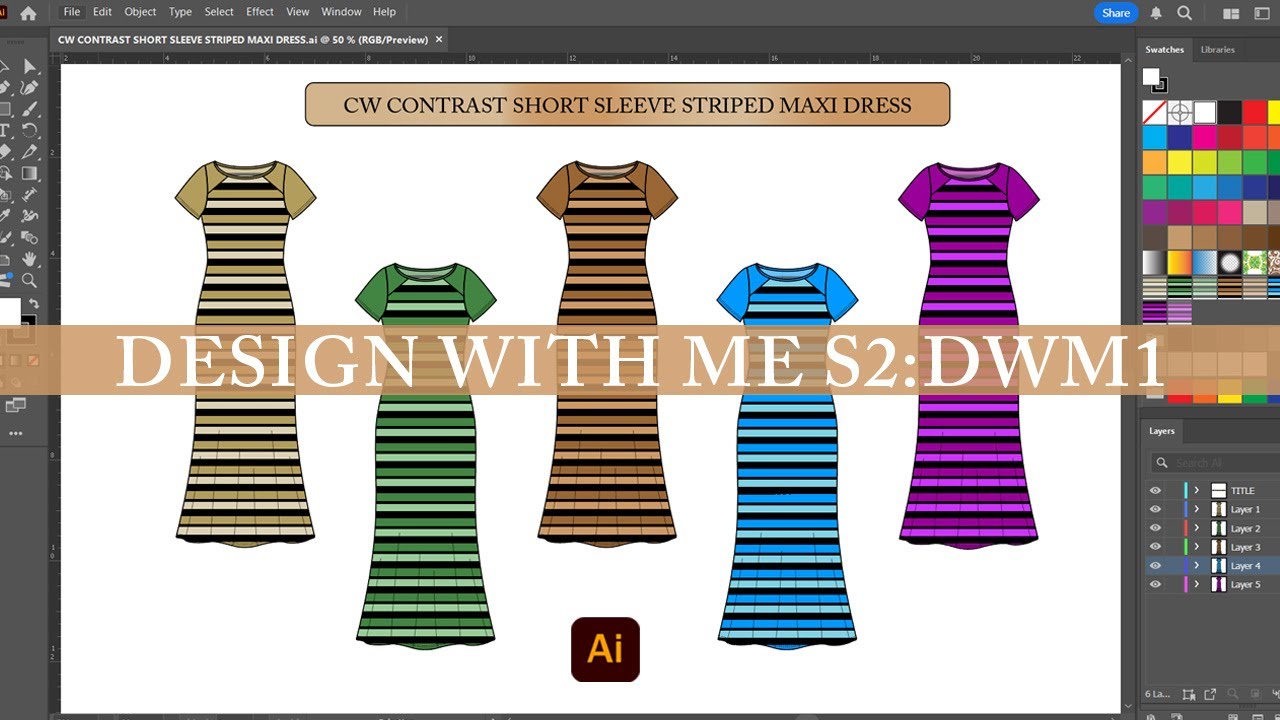
Task: Click the Swap Fill and Stroke arrow
Action: tap(33, 304)
